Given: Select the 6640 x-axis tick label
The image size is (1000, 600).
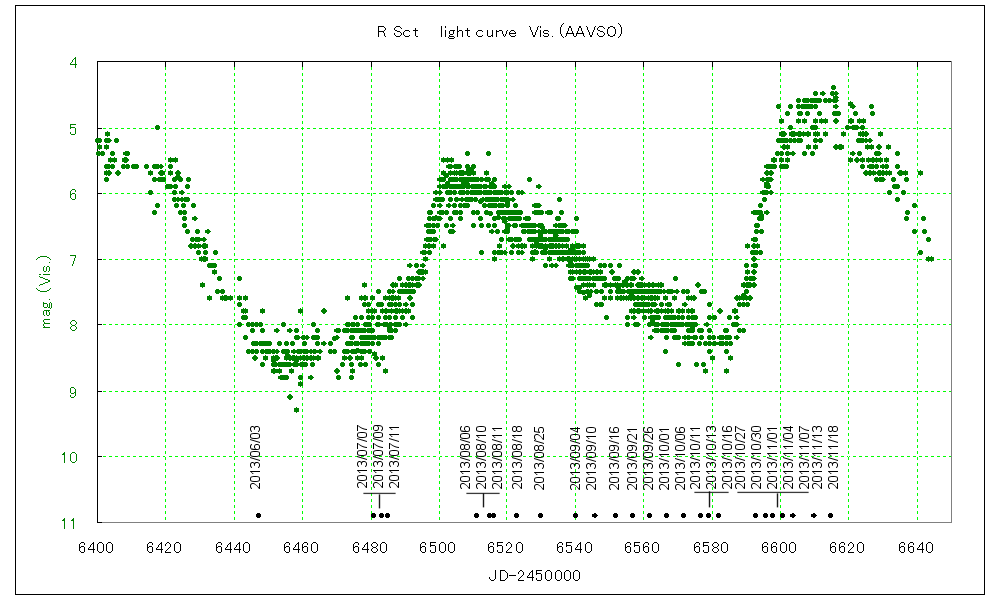Looking at the screenshot, I should [916, 547].
